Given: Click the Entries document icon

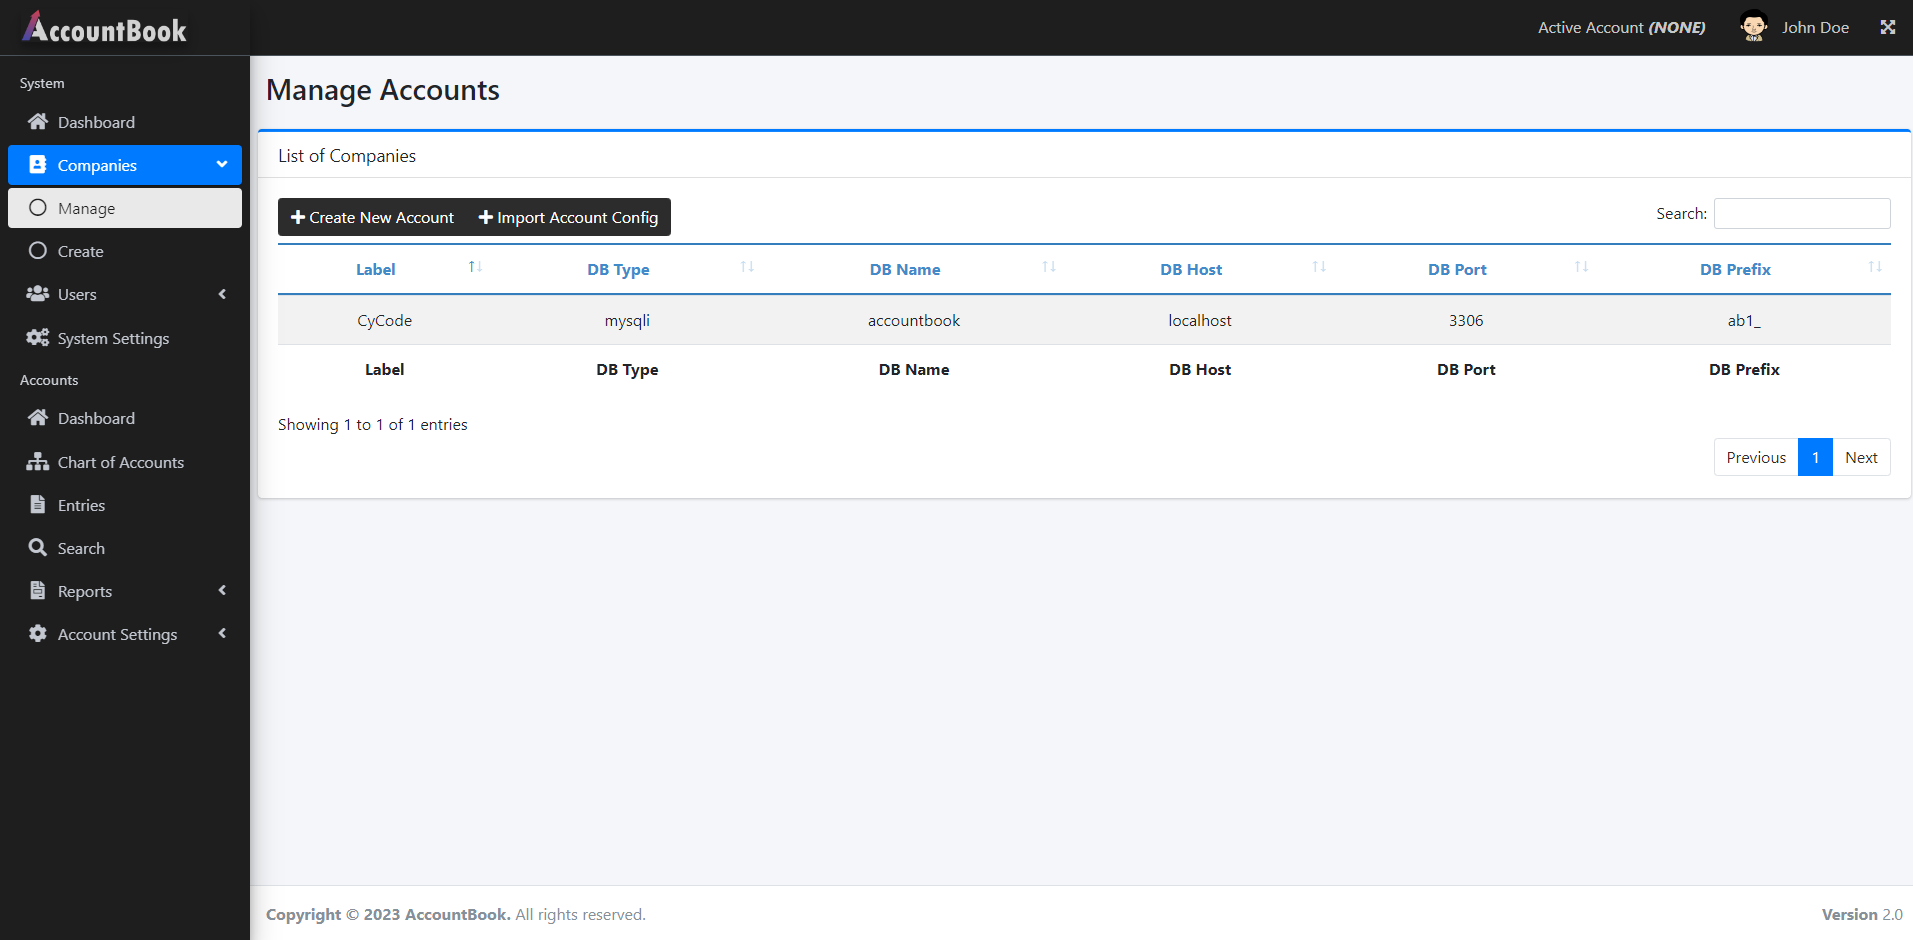Looking at the screenshot, I should tap(38, 505).
